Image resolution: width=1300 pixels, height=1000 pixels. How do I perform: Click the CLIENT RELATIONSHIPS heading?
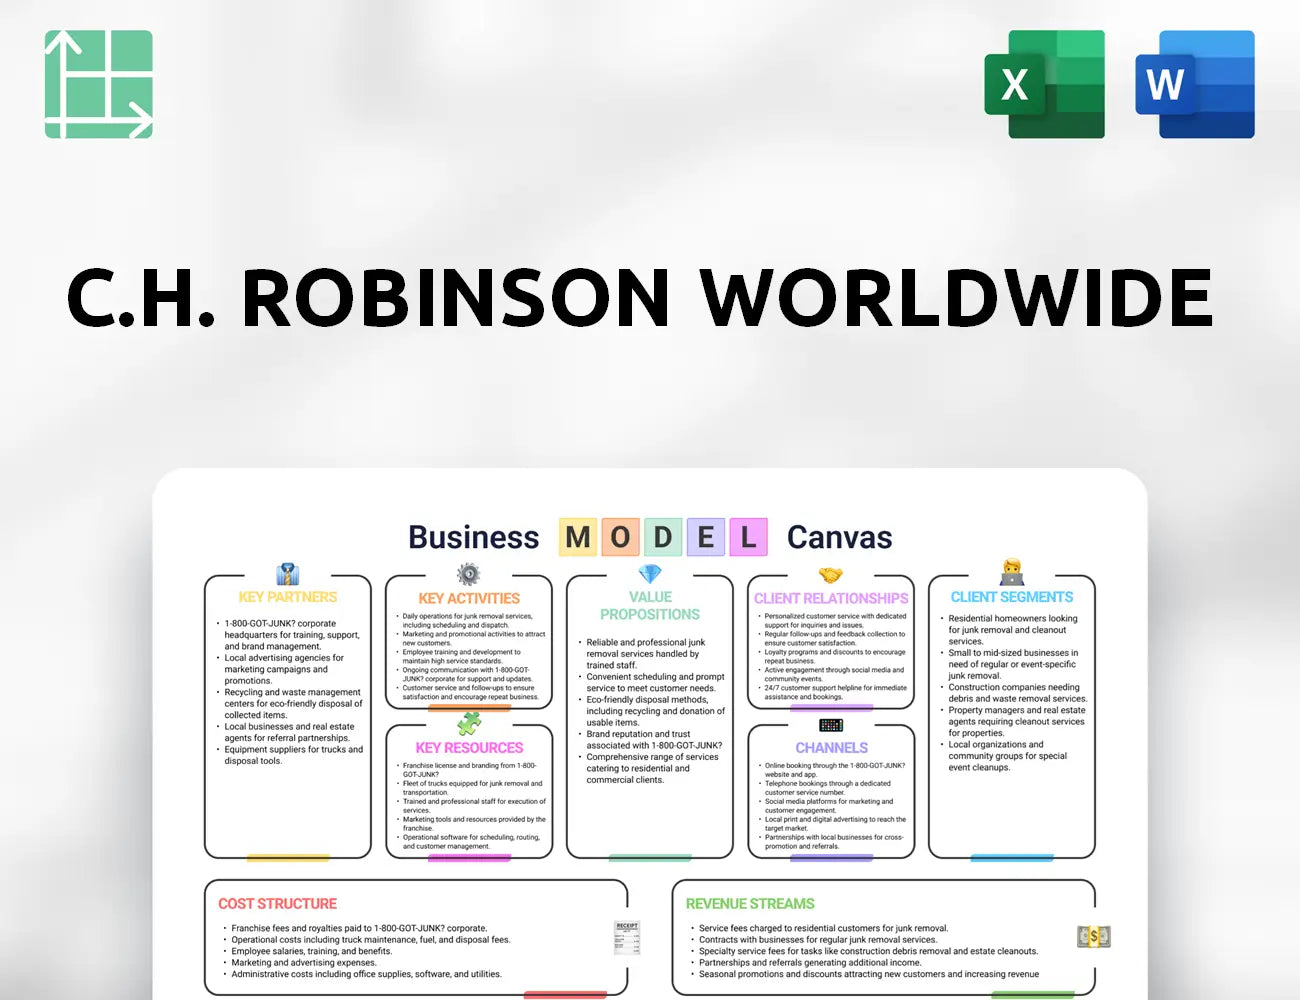[x=831, y=598]
